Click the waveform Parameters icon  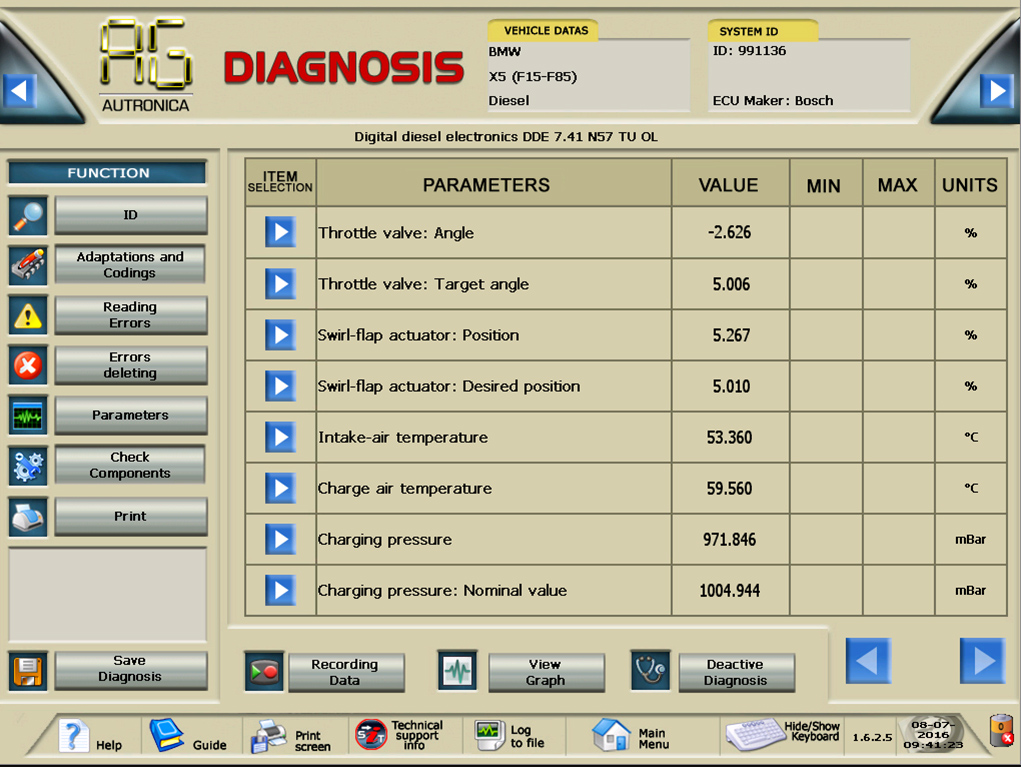(x=29, y=416)
